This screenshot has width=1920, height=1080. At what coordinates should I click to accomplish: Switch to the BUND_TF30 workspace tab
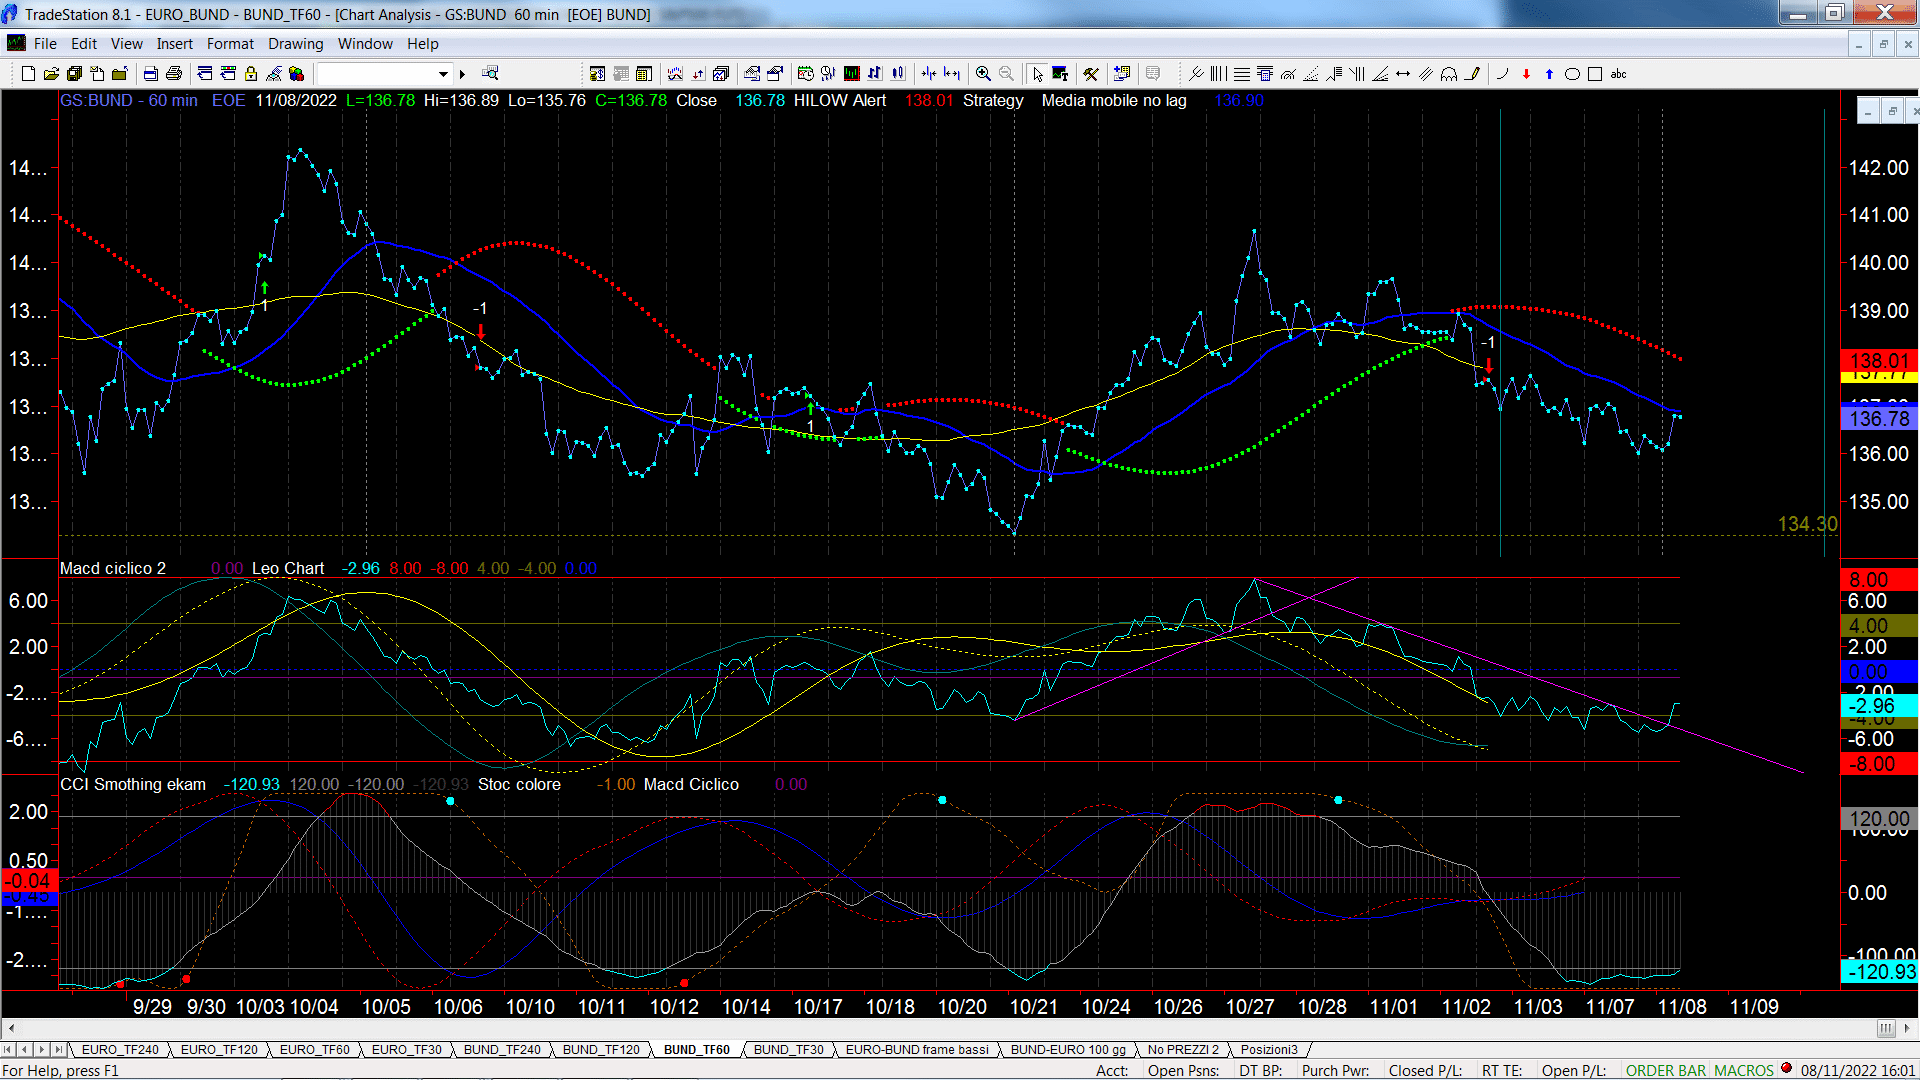788,1049
